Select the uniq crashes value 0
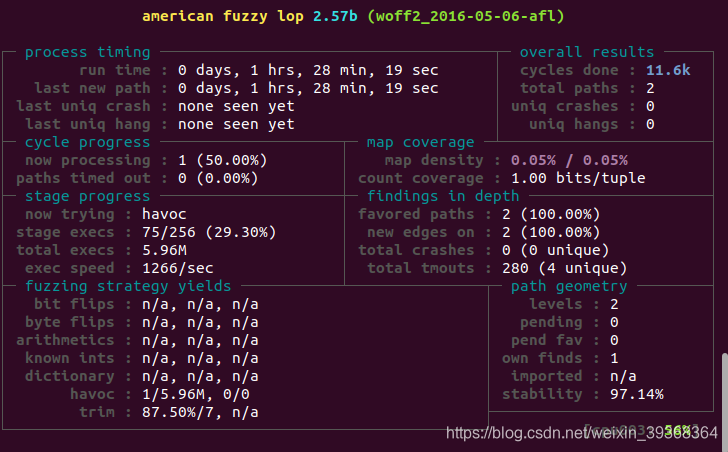The height and width of the screenshot is (452, 728). (x=650, y=106)
